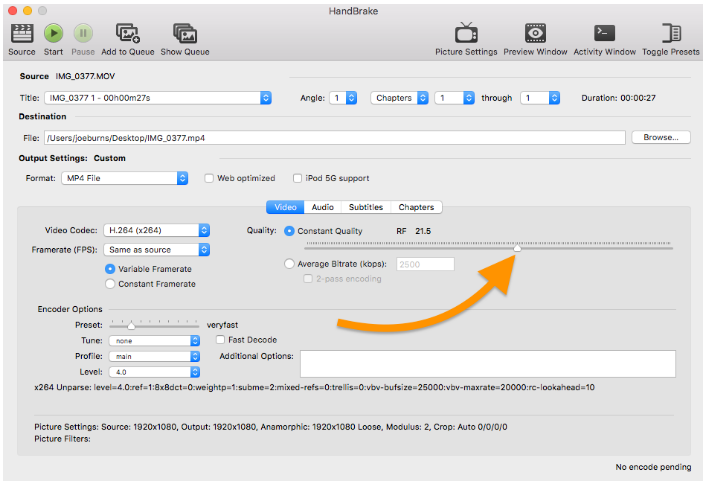
Task: Open the Profile dropdown set to main
Action: click(x=154, y=356)
